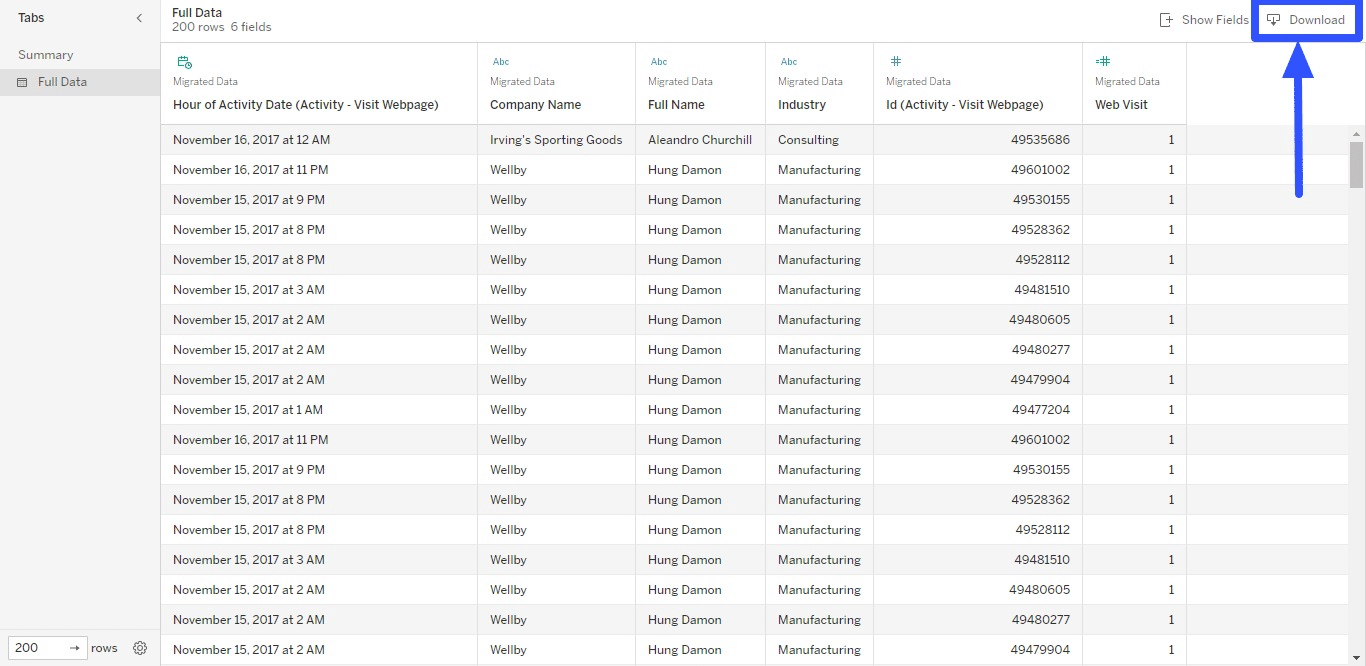The width and height of the screenshot is (1366, 666).
Task: Click the 200 rows 6 fields summary text
Action: coord(222,27)
